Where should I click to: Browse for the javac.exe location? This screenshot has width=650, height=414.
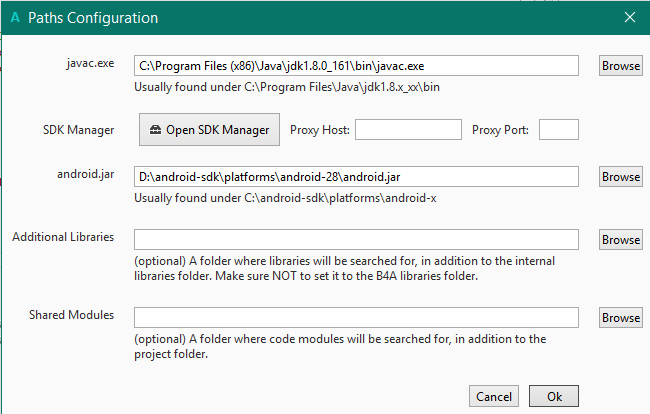[x=620, y=66]
